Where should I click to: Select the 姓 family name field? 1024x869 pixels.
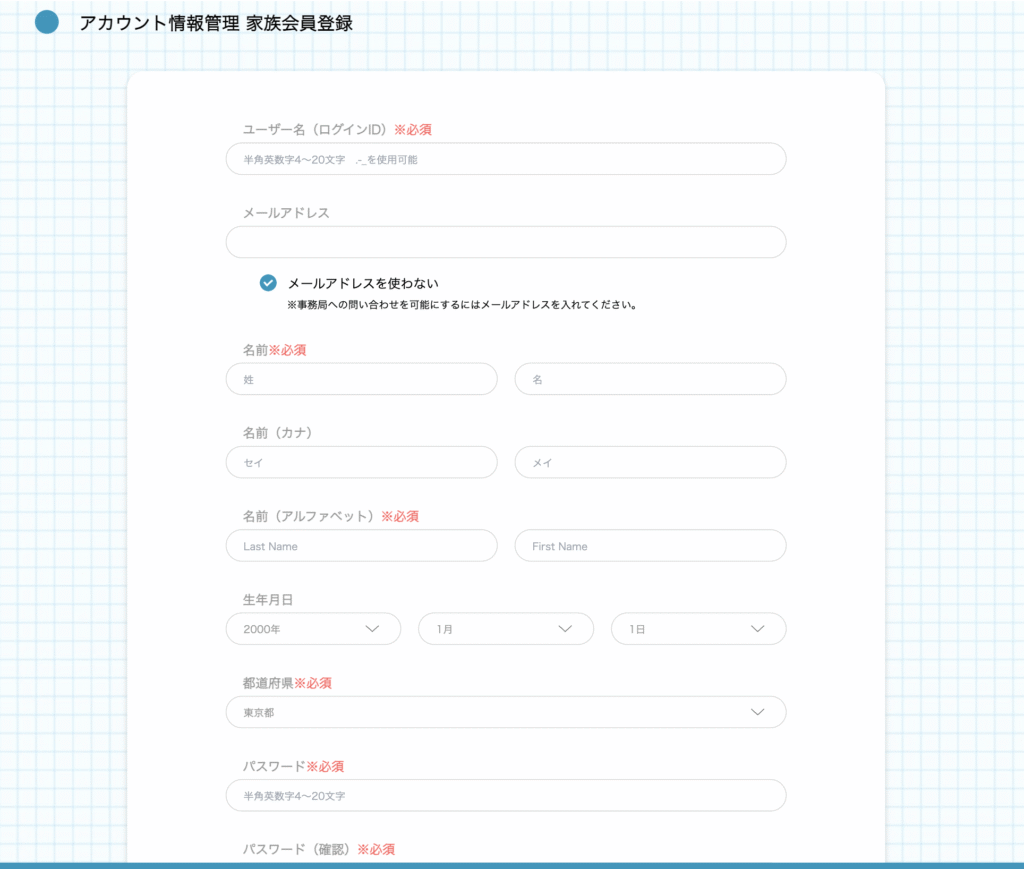coord(361,379)
